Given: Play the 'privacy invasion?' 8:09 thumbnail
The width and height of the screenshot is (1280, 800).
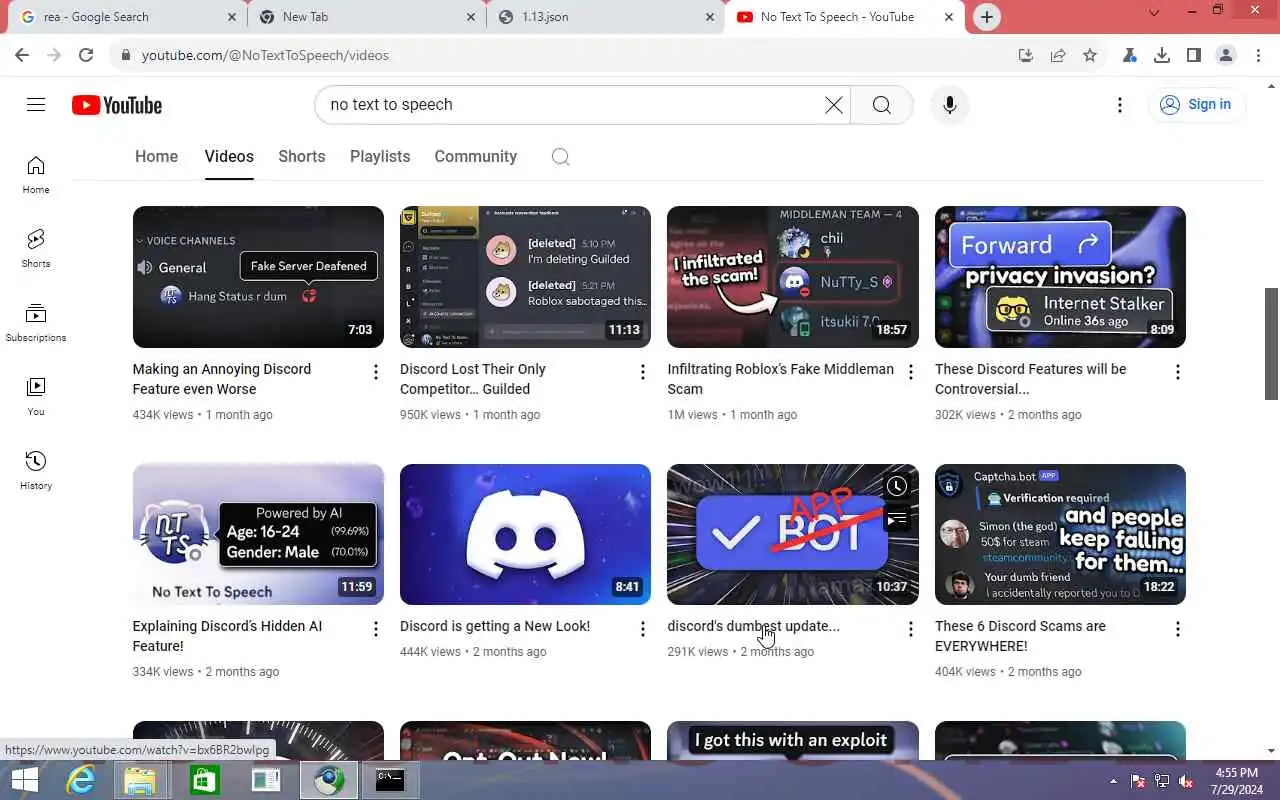Looking at the screenshot, I should (x=1060, y=277).
